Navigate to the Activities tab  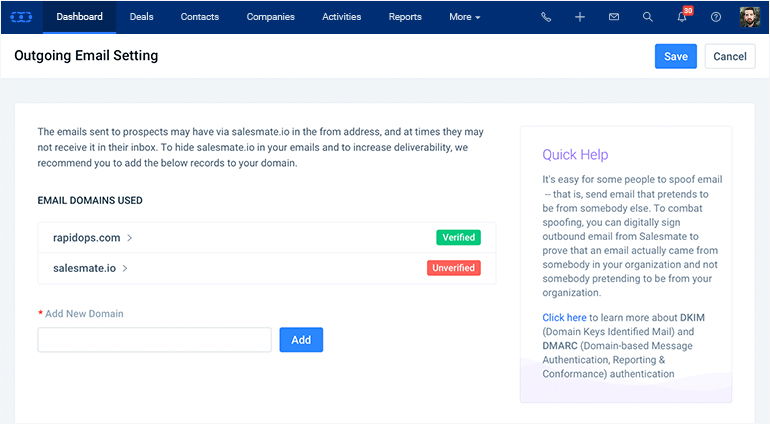click(x=341, y=17)
